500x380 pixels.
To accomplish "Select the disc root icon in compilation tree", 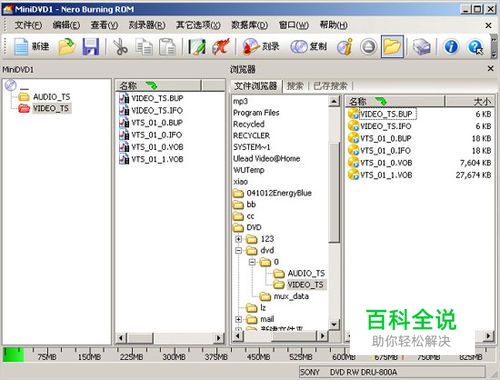I will (x=11, y=85).
